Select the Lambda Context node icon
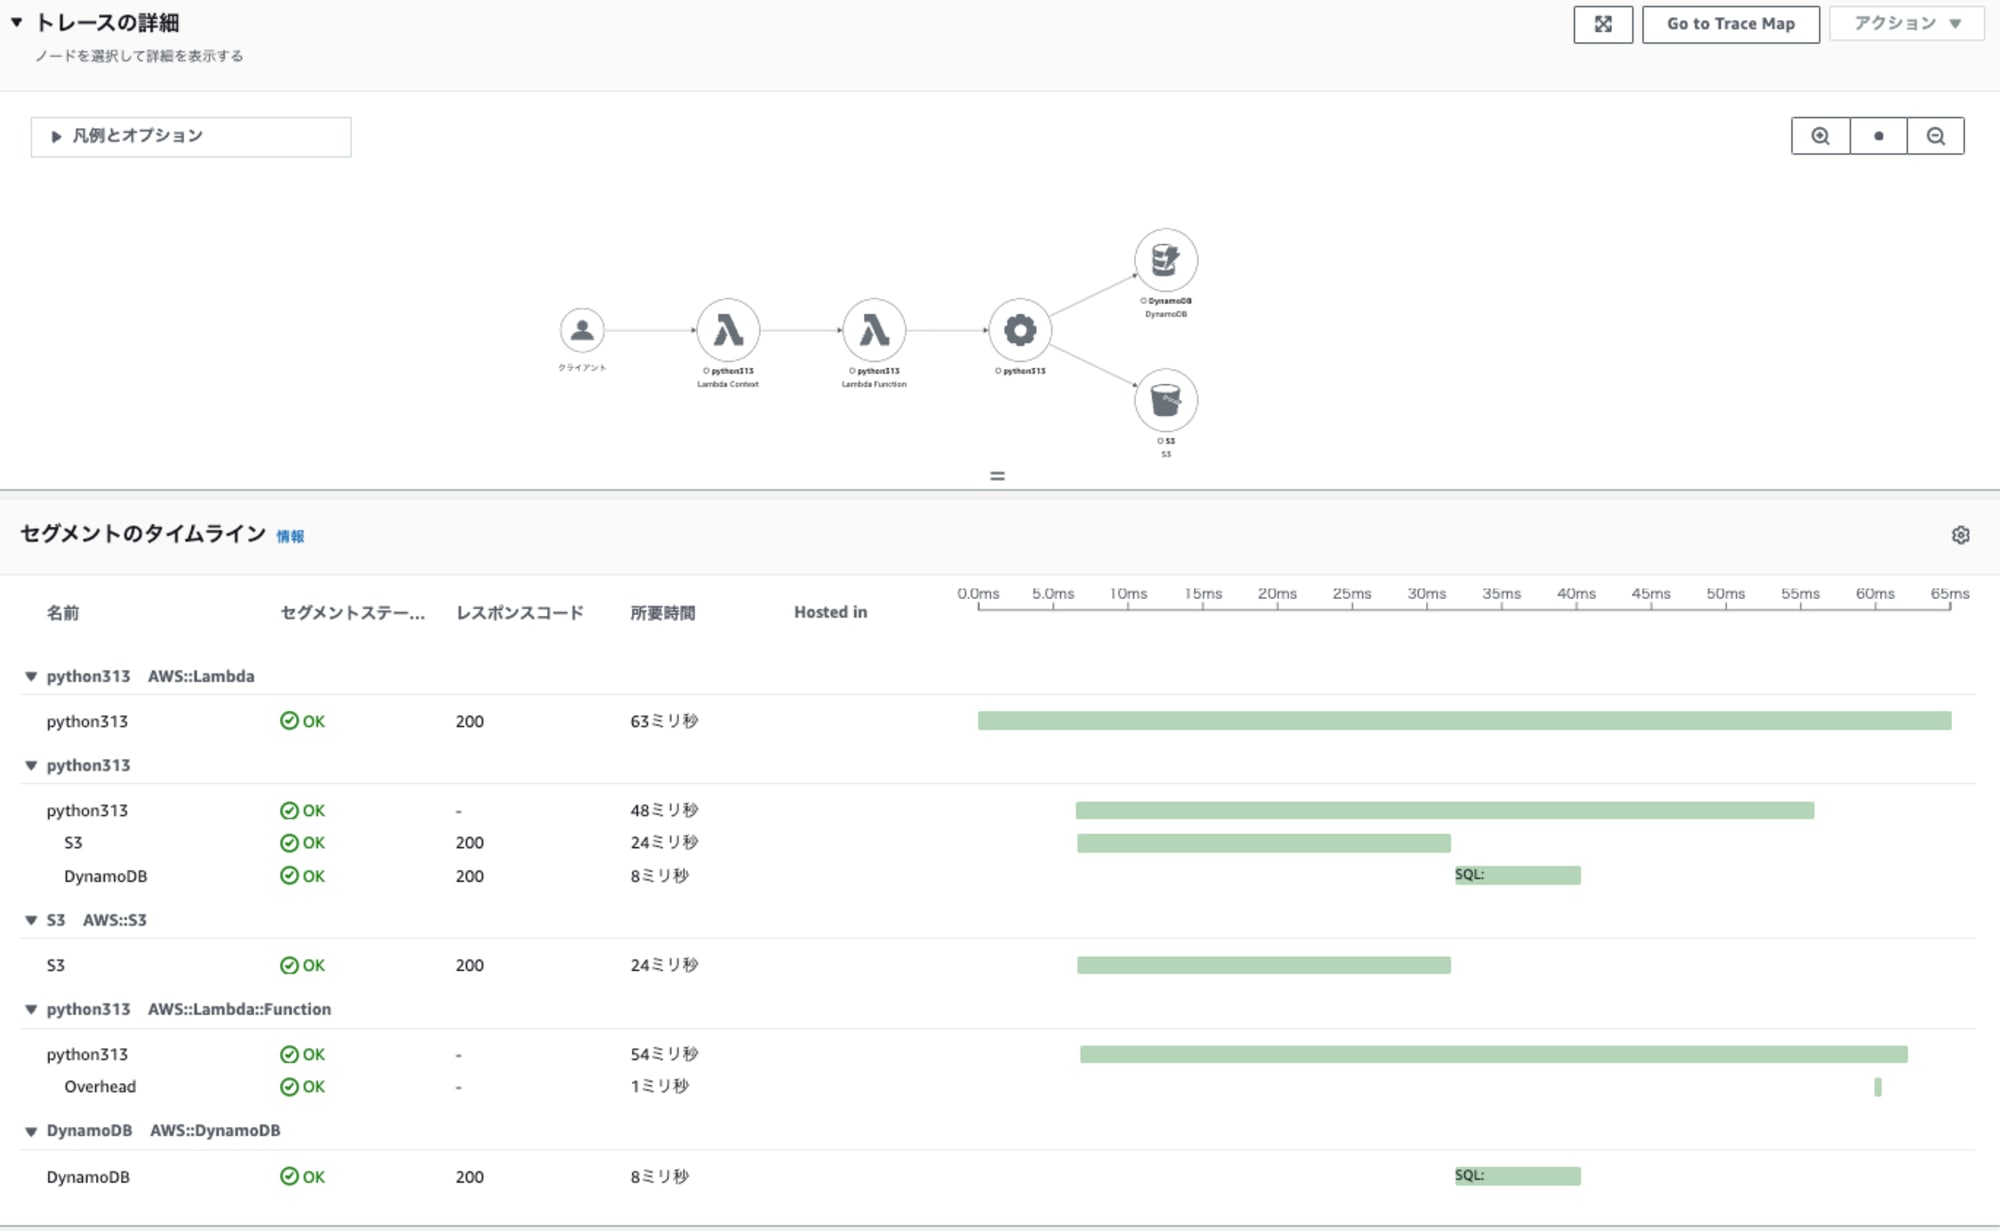The image size is (2000, 1231). point(728,330)
